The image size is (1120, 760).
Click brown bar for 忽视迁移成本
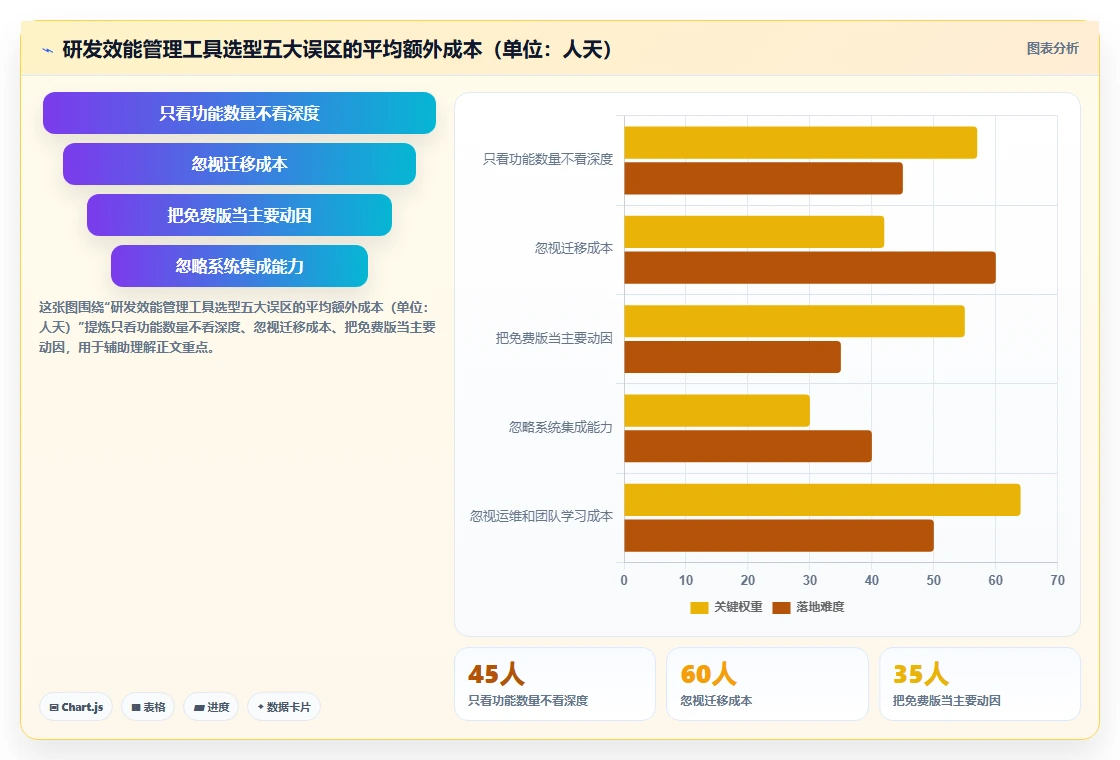[810, 268]
